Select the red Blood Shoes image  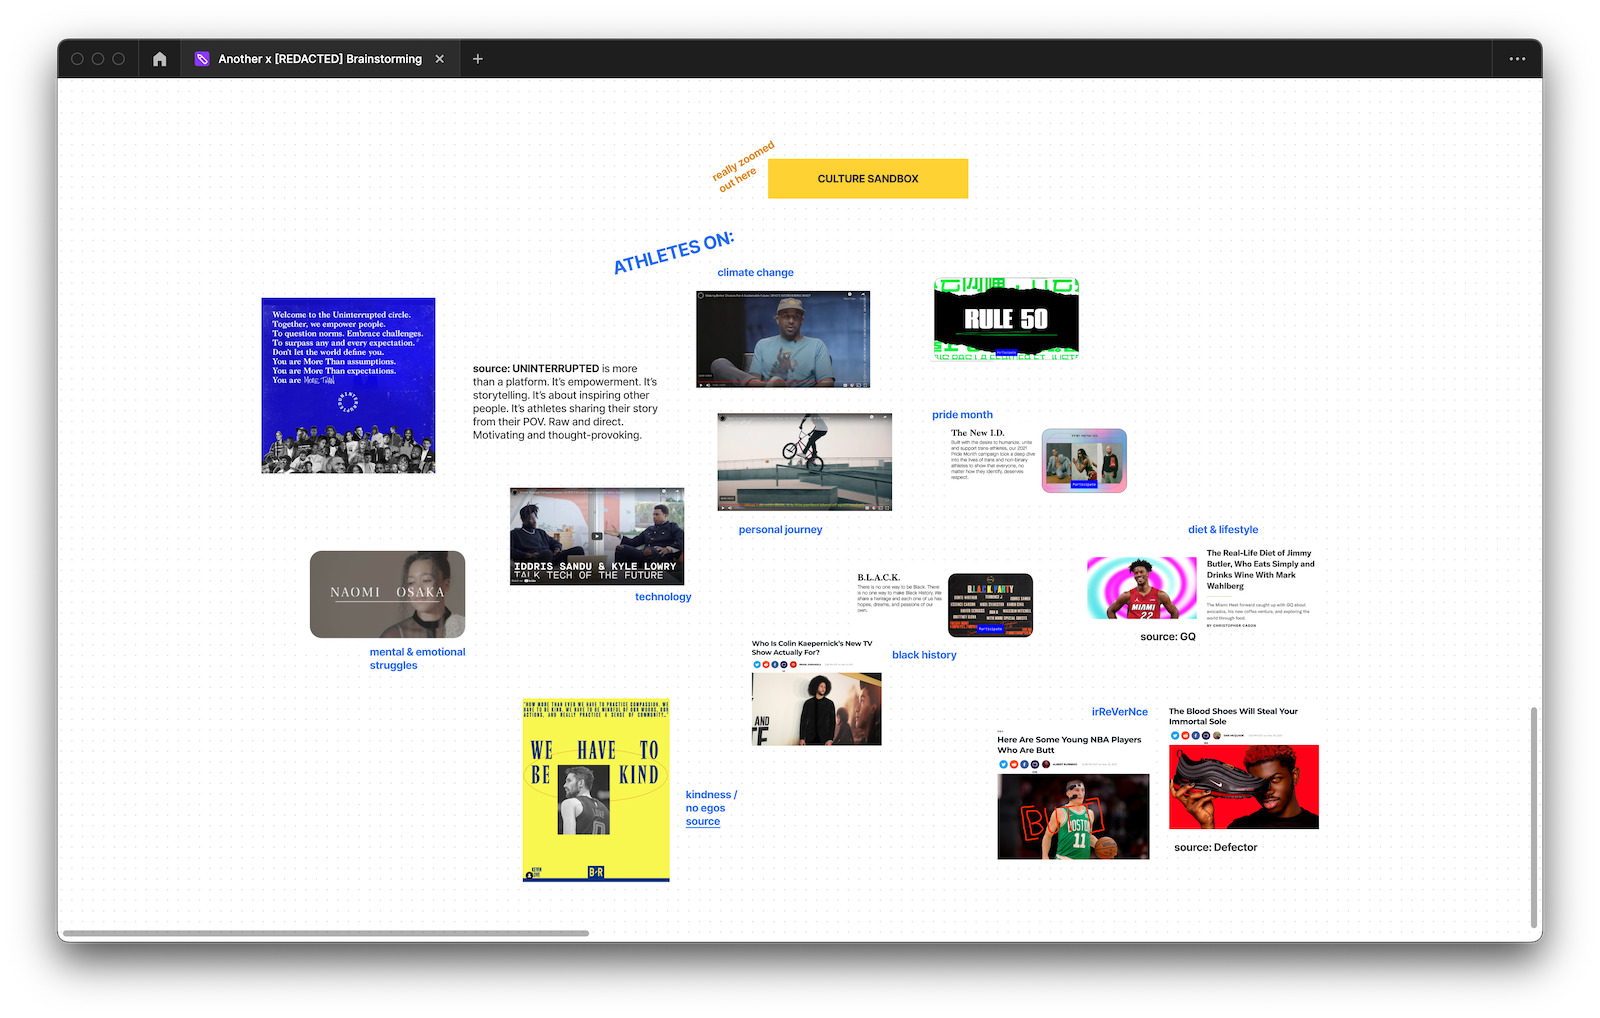click(x=1244, y=787)
